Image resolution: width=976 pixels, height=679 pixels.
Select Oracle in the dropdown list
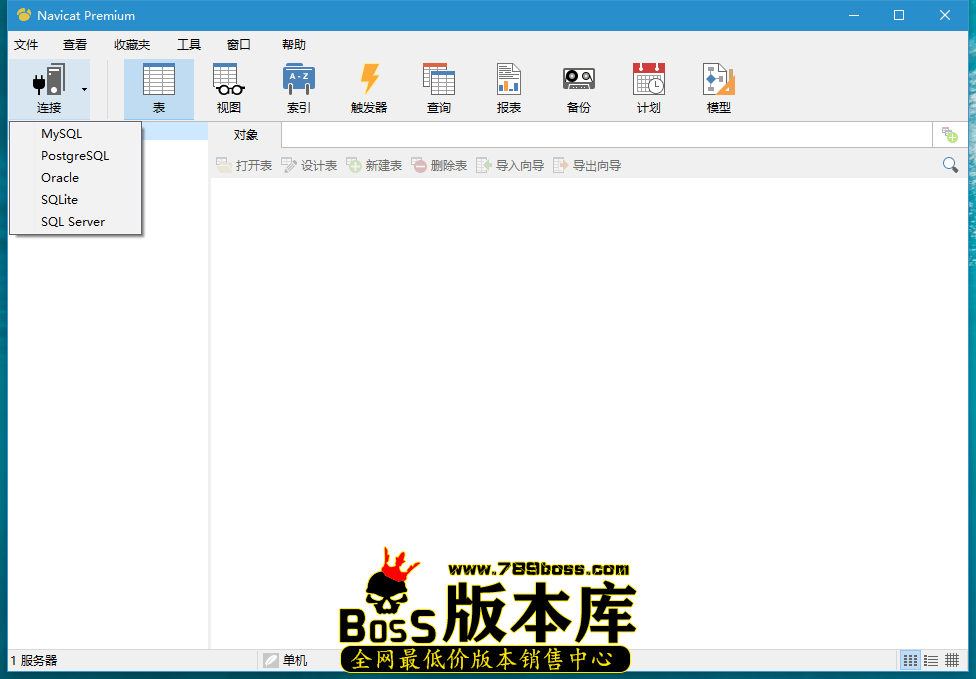pos(59,177)
